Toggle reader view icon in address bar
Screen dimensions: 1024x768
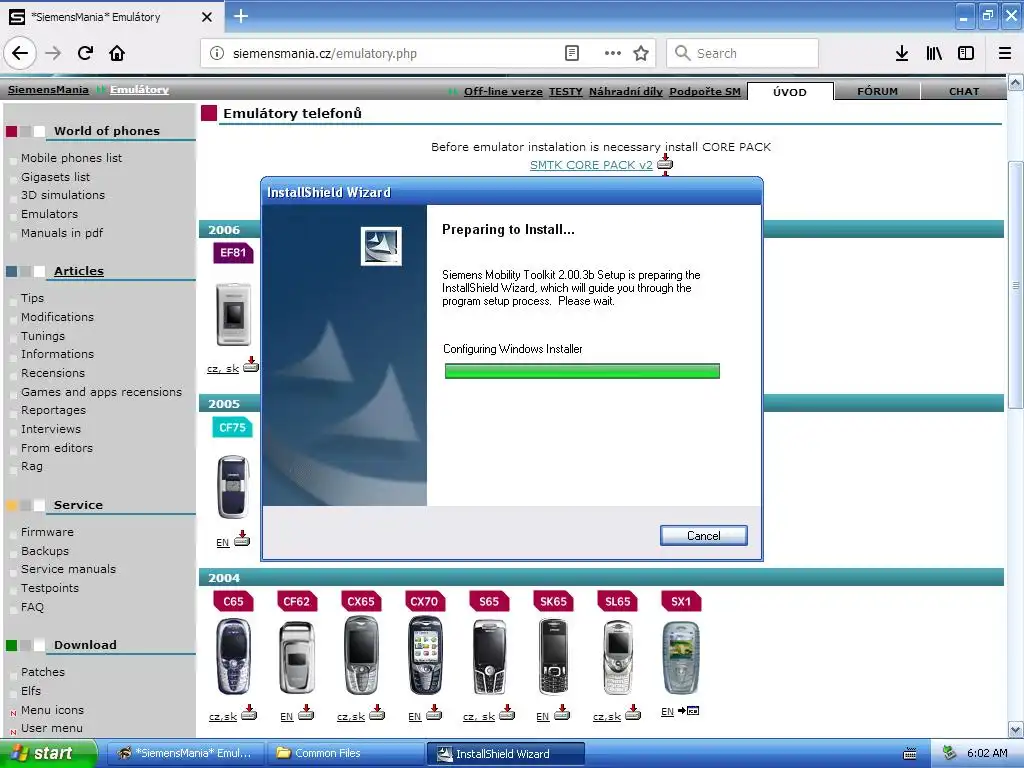click(571, 53)
